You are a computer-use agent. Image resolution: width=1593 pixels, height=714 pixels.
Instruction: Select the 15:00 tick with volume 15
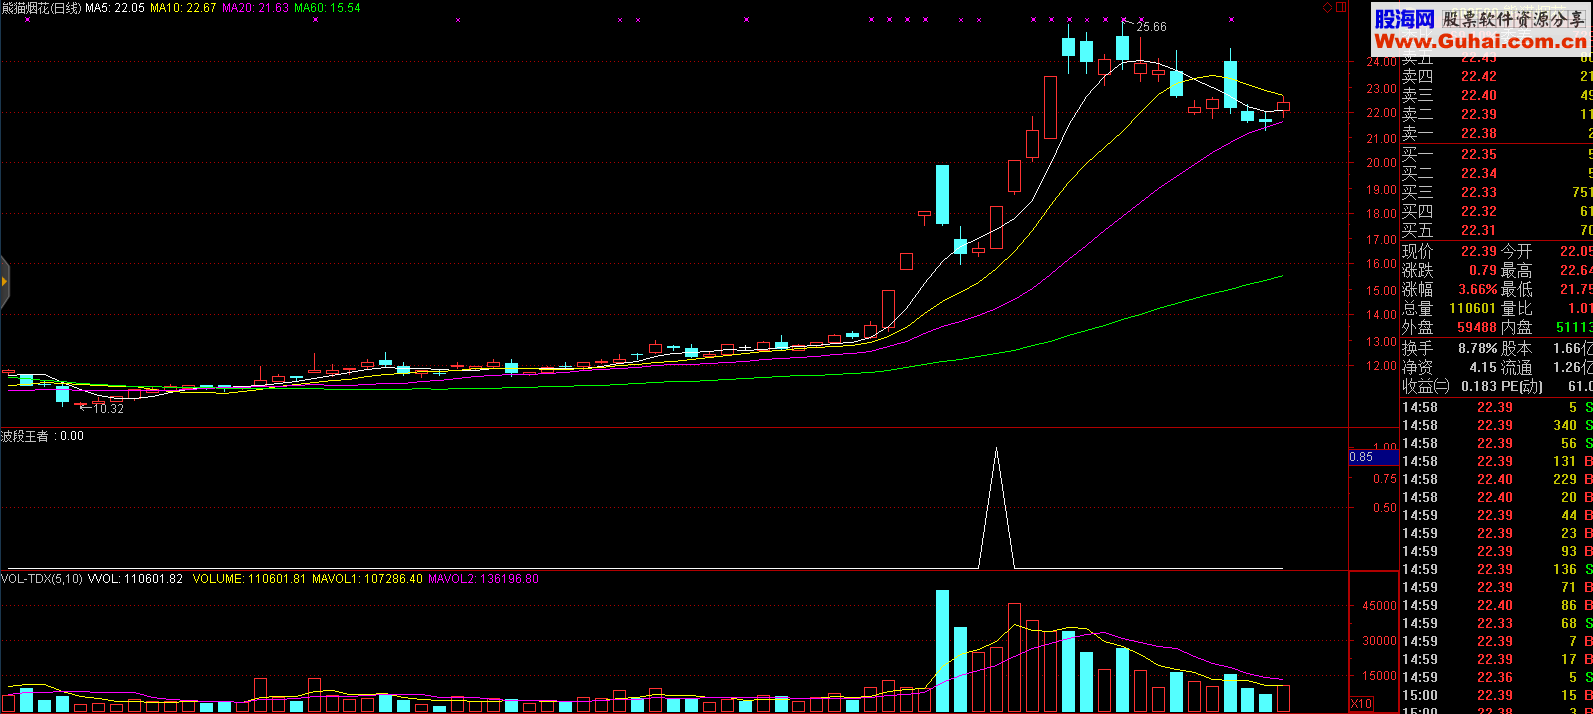1496,696
